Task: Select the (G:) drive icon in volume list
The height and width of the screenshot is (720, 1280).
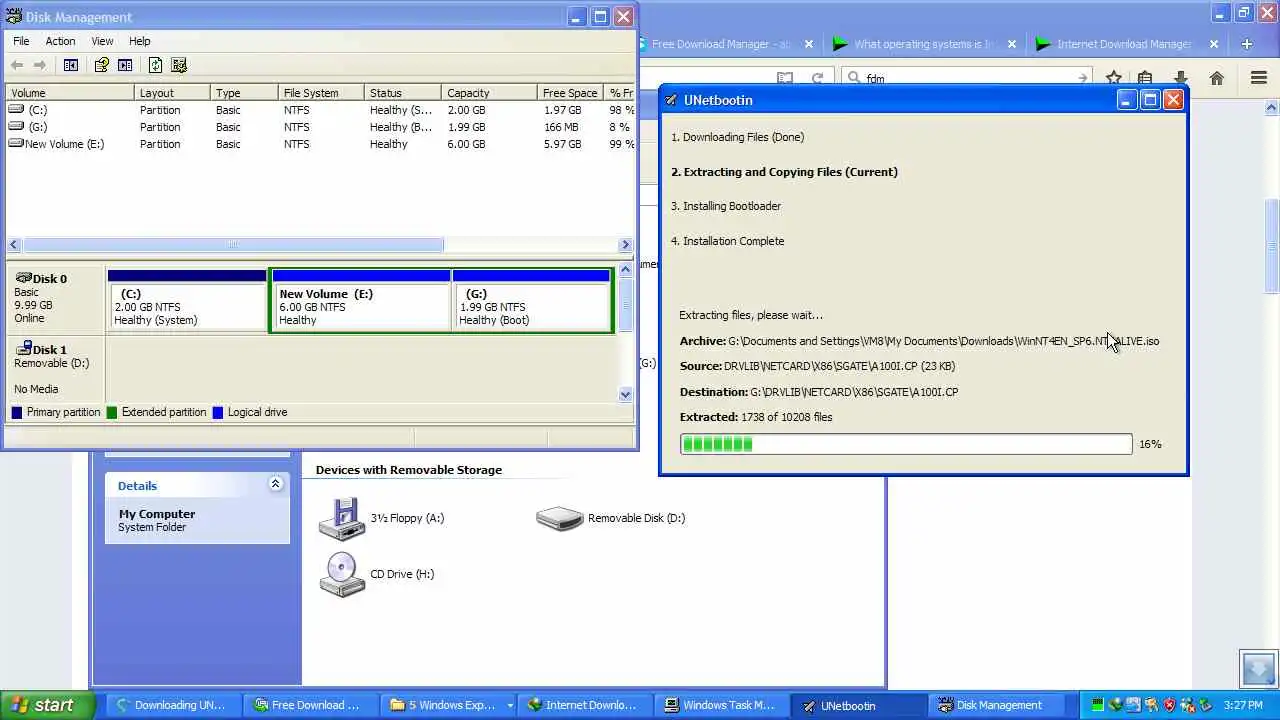Action: [16, 127]
